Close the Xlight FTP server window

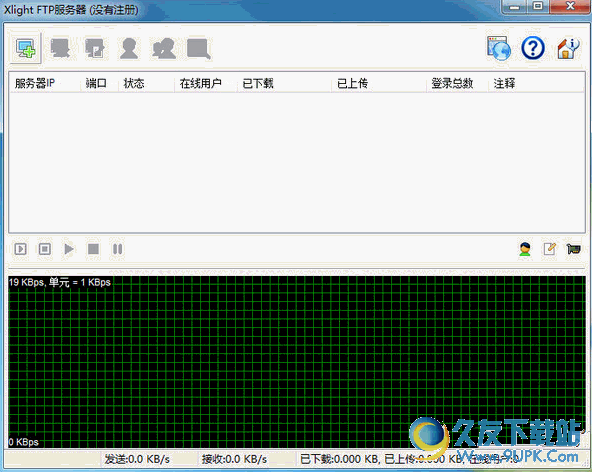(570, 6)
